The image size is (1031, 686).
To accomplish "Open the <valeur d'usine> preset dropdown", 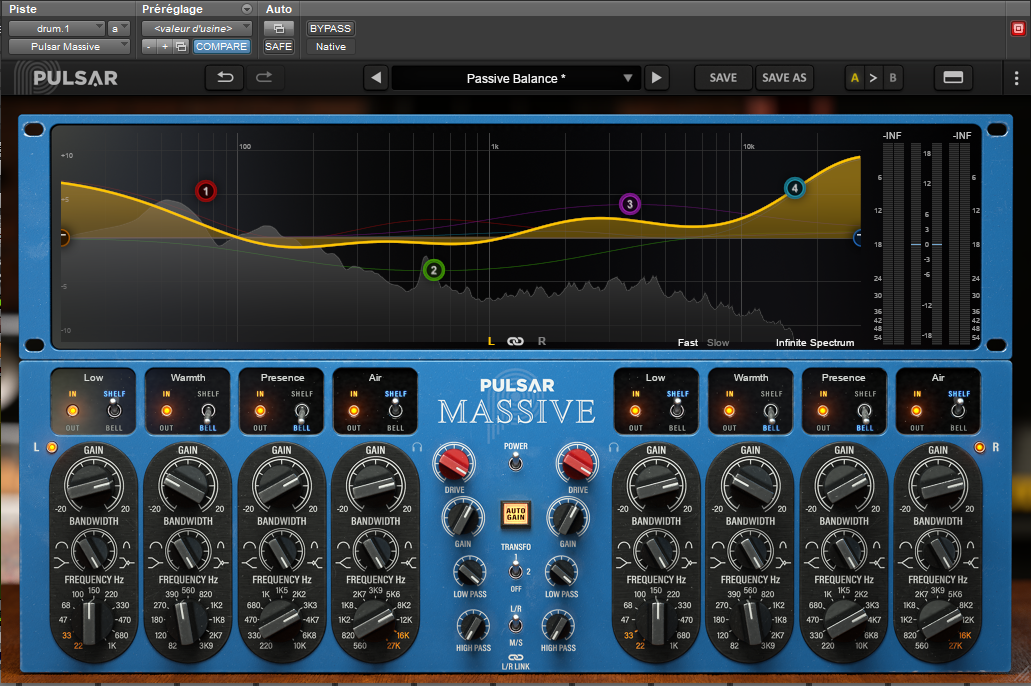I will [x=197, y=28].
